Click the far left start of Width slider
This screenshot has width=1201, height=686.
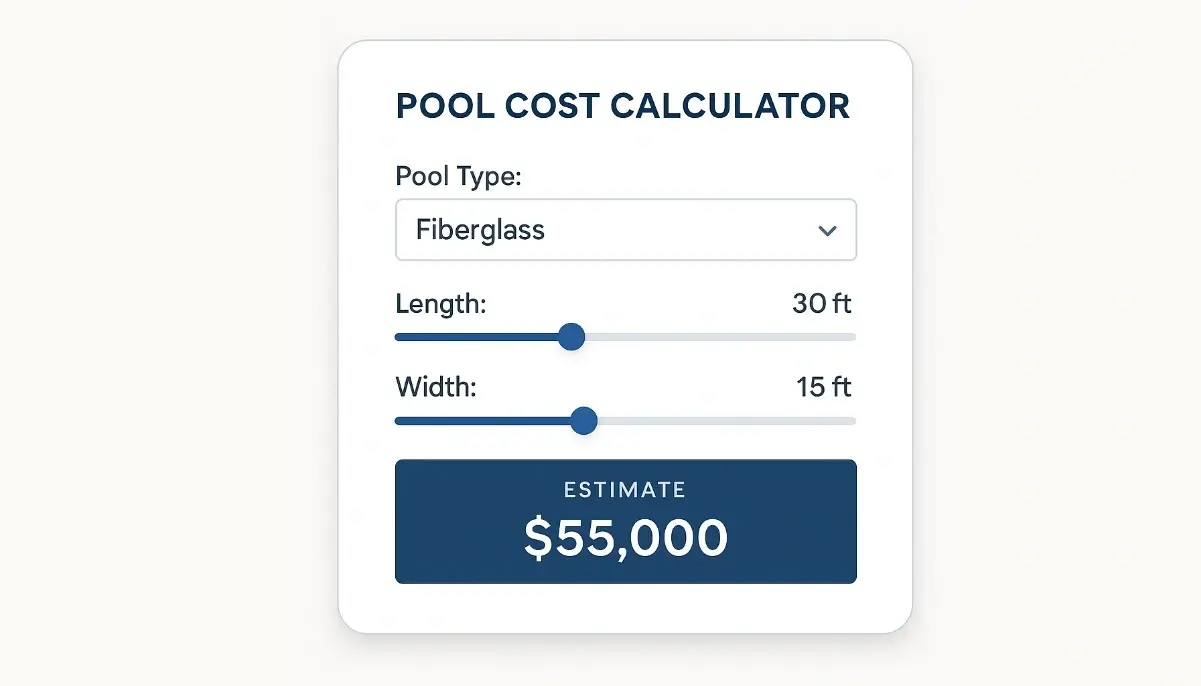tap(399, 421)
